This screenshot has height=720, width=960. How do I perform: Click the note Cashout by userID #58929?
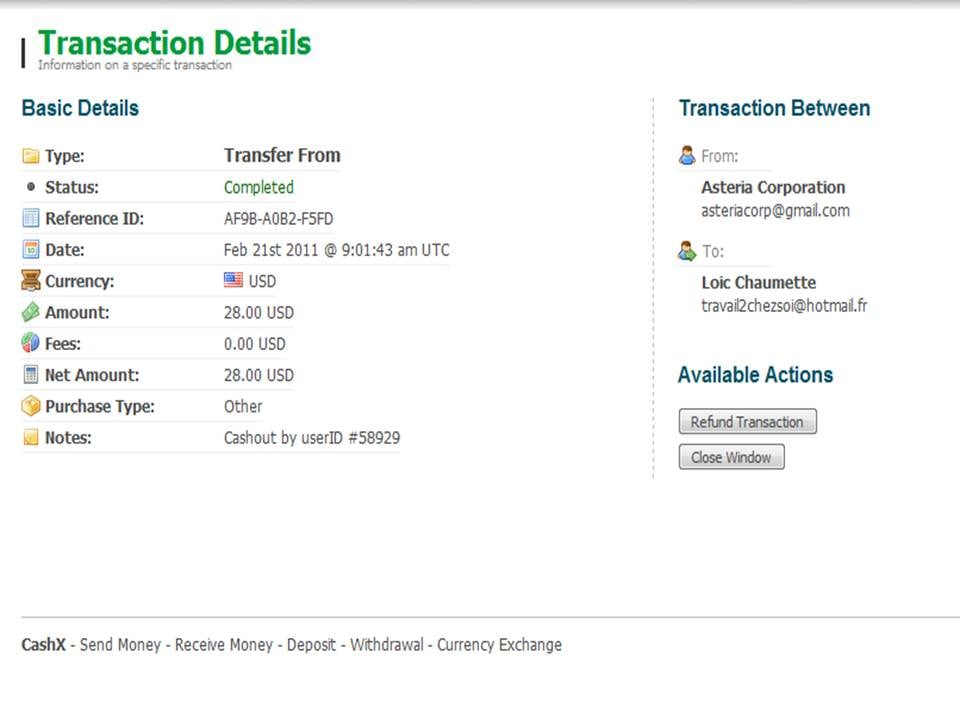(x=312, y=438)
